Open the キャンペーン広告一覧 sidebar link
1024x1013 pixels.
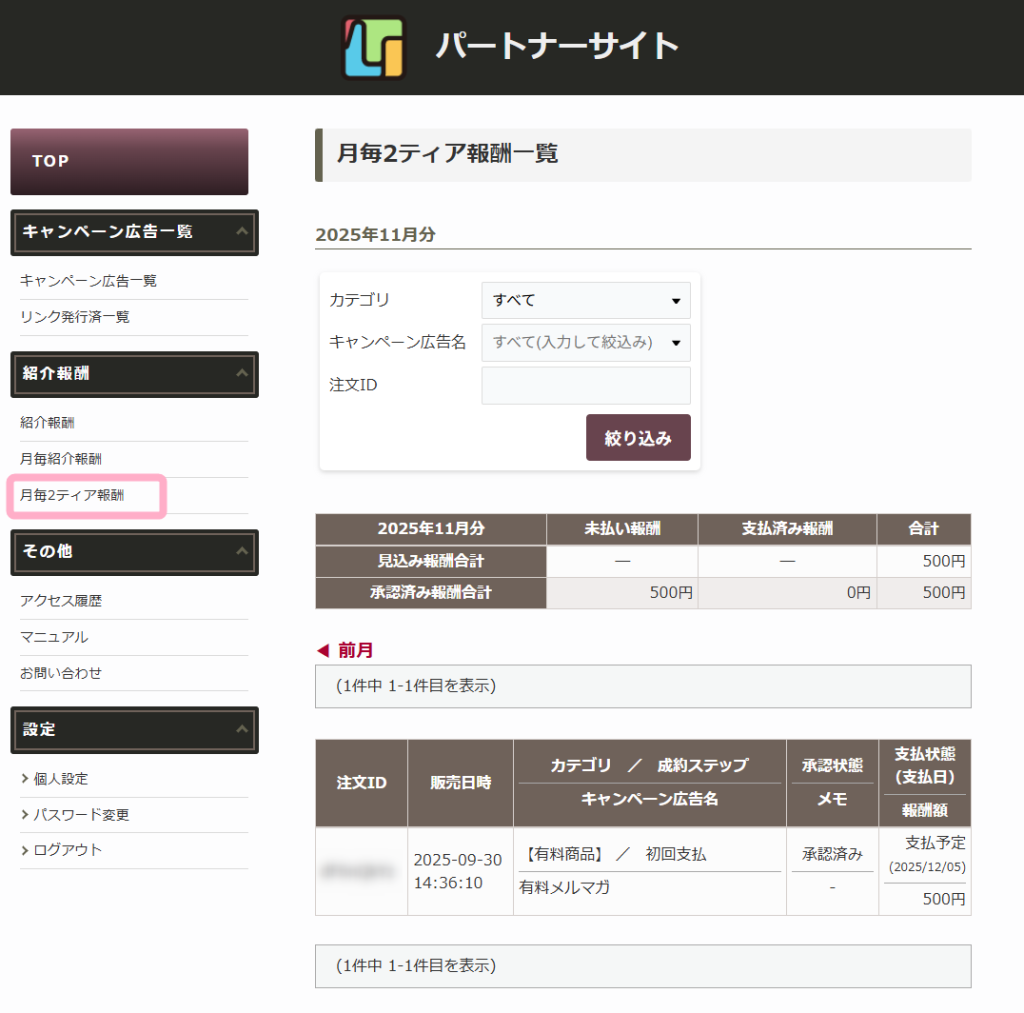click(88, 281)
